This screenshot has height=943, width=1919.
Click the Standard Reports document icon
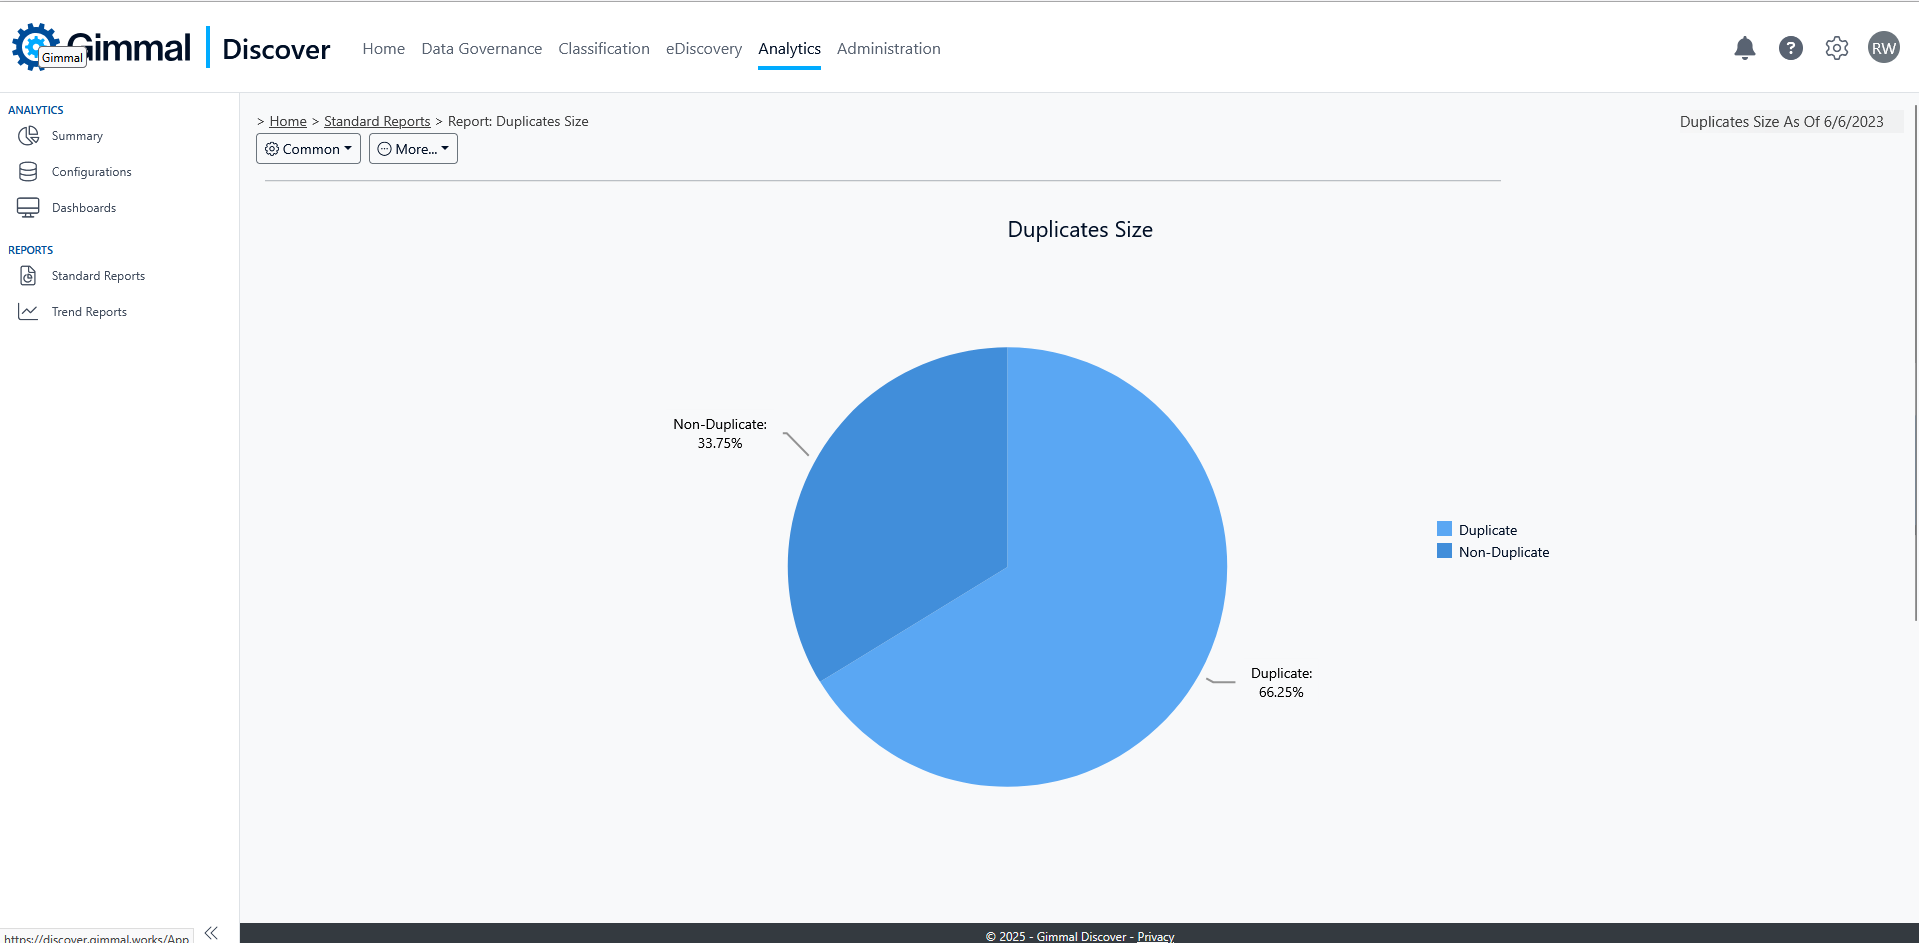click(x=28, y=276)
